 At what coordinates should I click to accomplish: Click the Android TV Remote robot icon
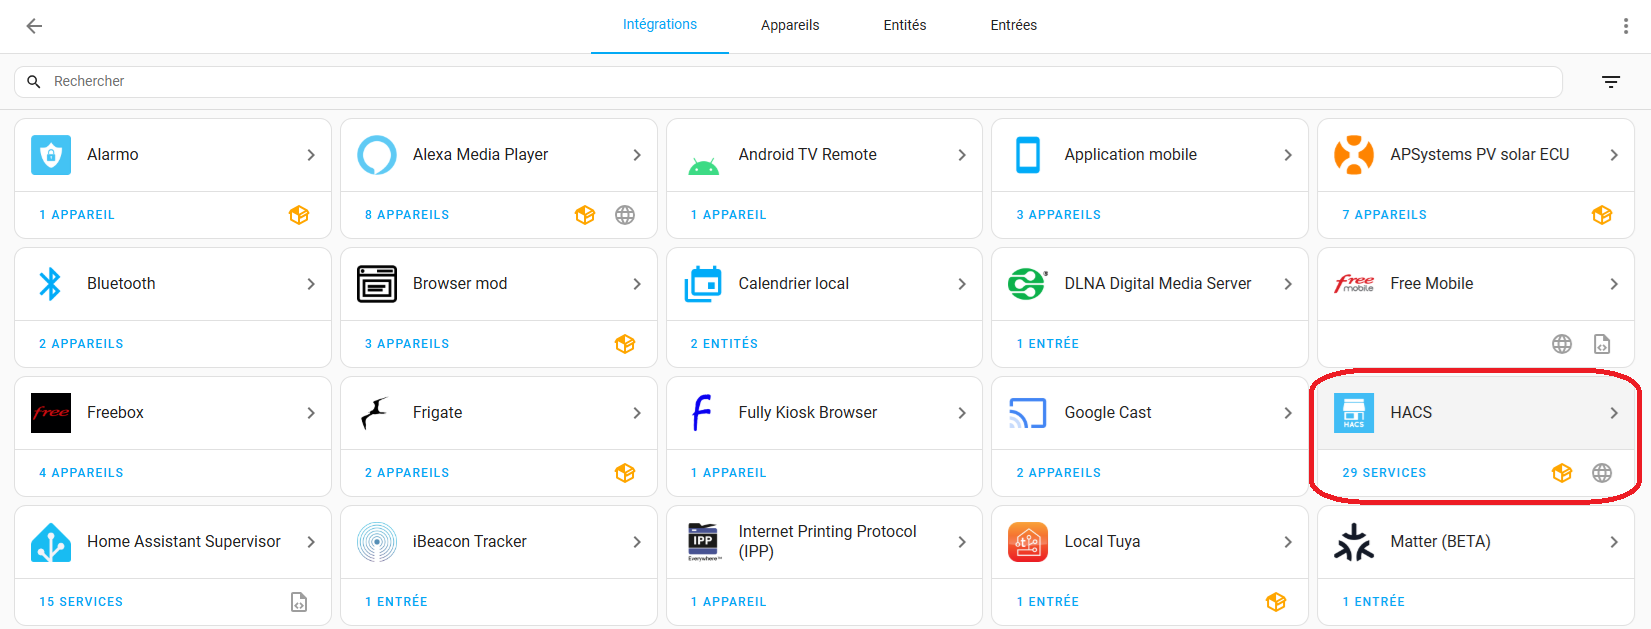[704, 166]
